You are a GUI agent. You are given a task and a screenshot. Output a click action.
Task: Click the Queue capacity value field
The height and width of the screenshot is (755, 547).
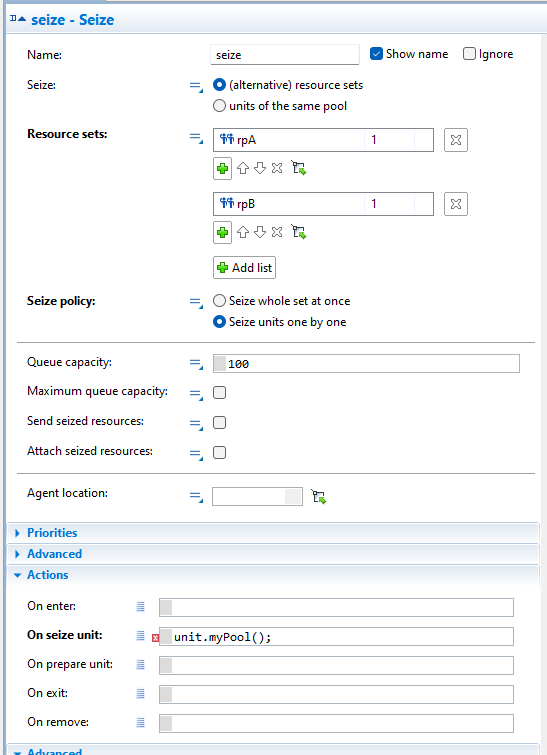[366, 364]
